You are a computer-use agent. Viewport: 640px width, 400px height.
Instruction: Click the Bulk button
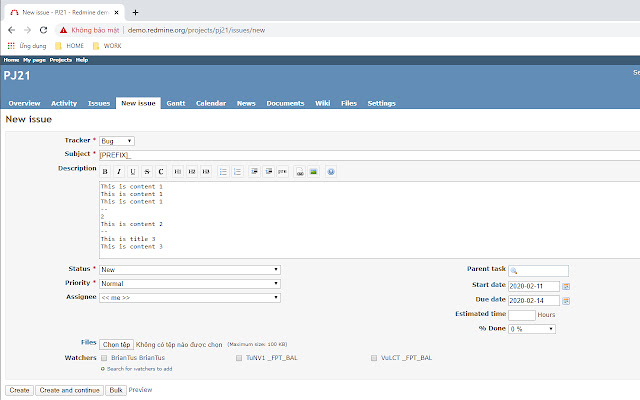click(x=116, y=390)
